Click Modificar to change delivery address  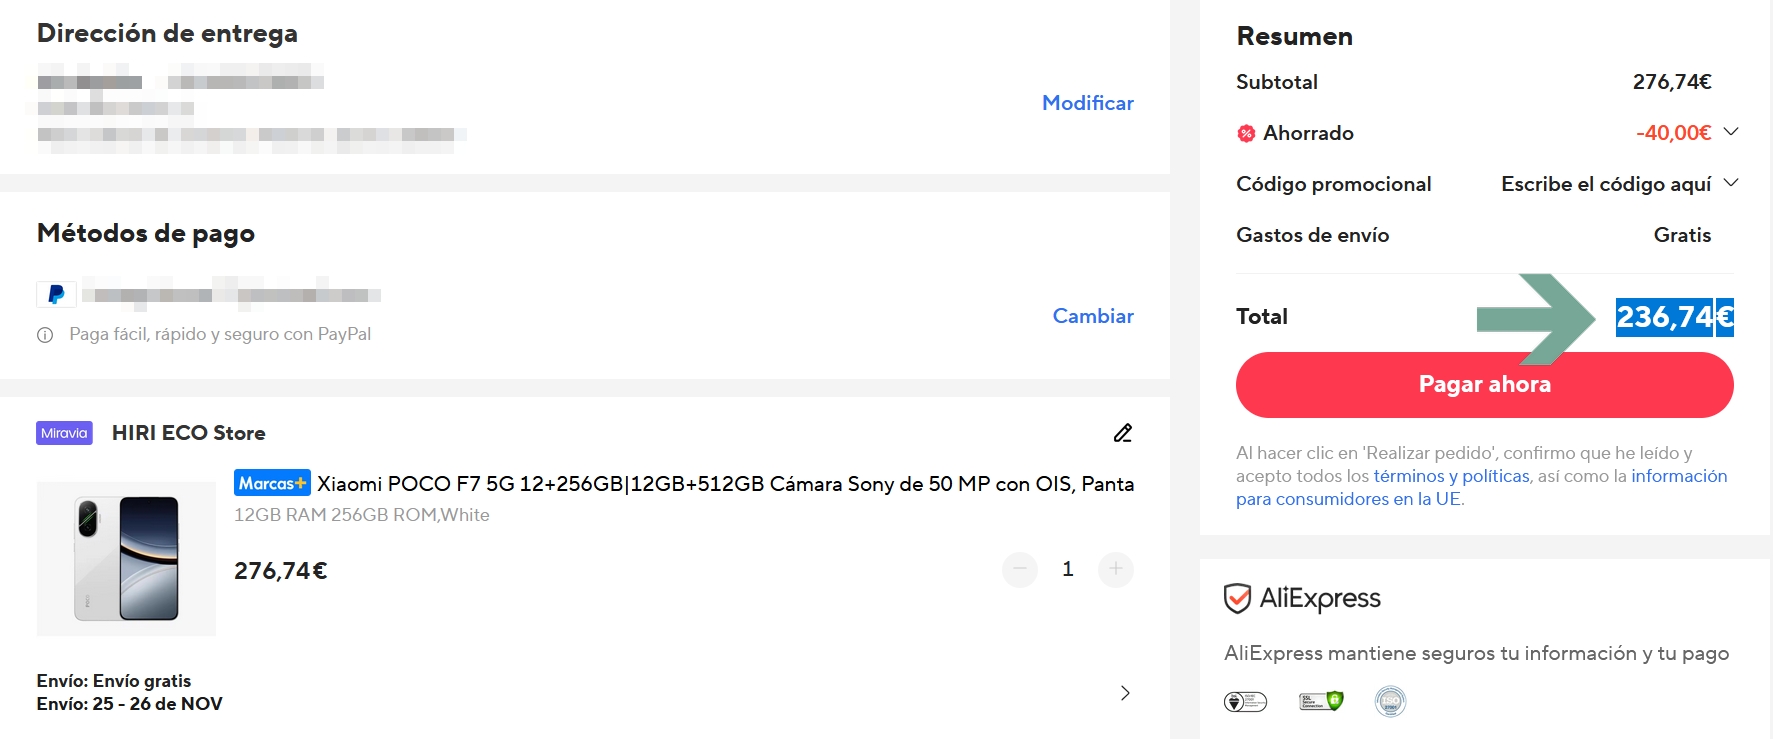click(1087, 103)
